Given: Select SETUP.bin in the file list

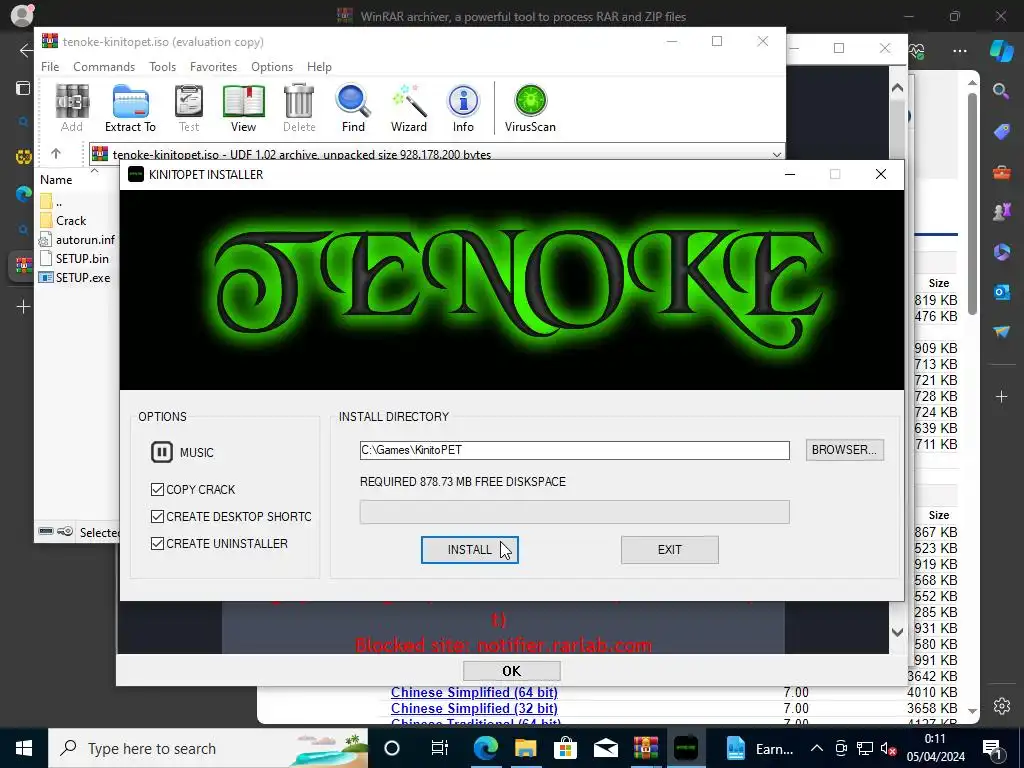Looking at the screenshot, I should coord(82,259).
